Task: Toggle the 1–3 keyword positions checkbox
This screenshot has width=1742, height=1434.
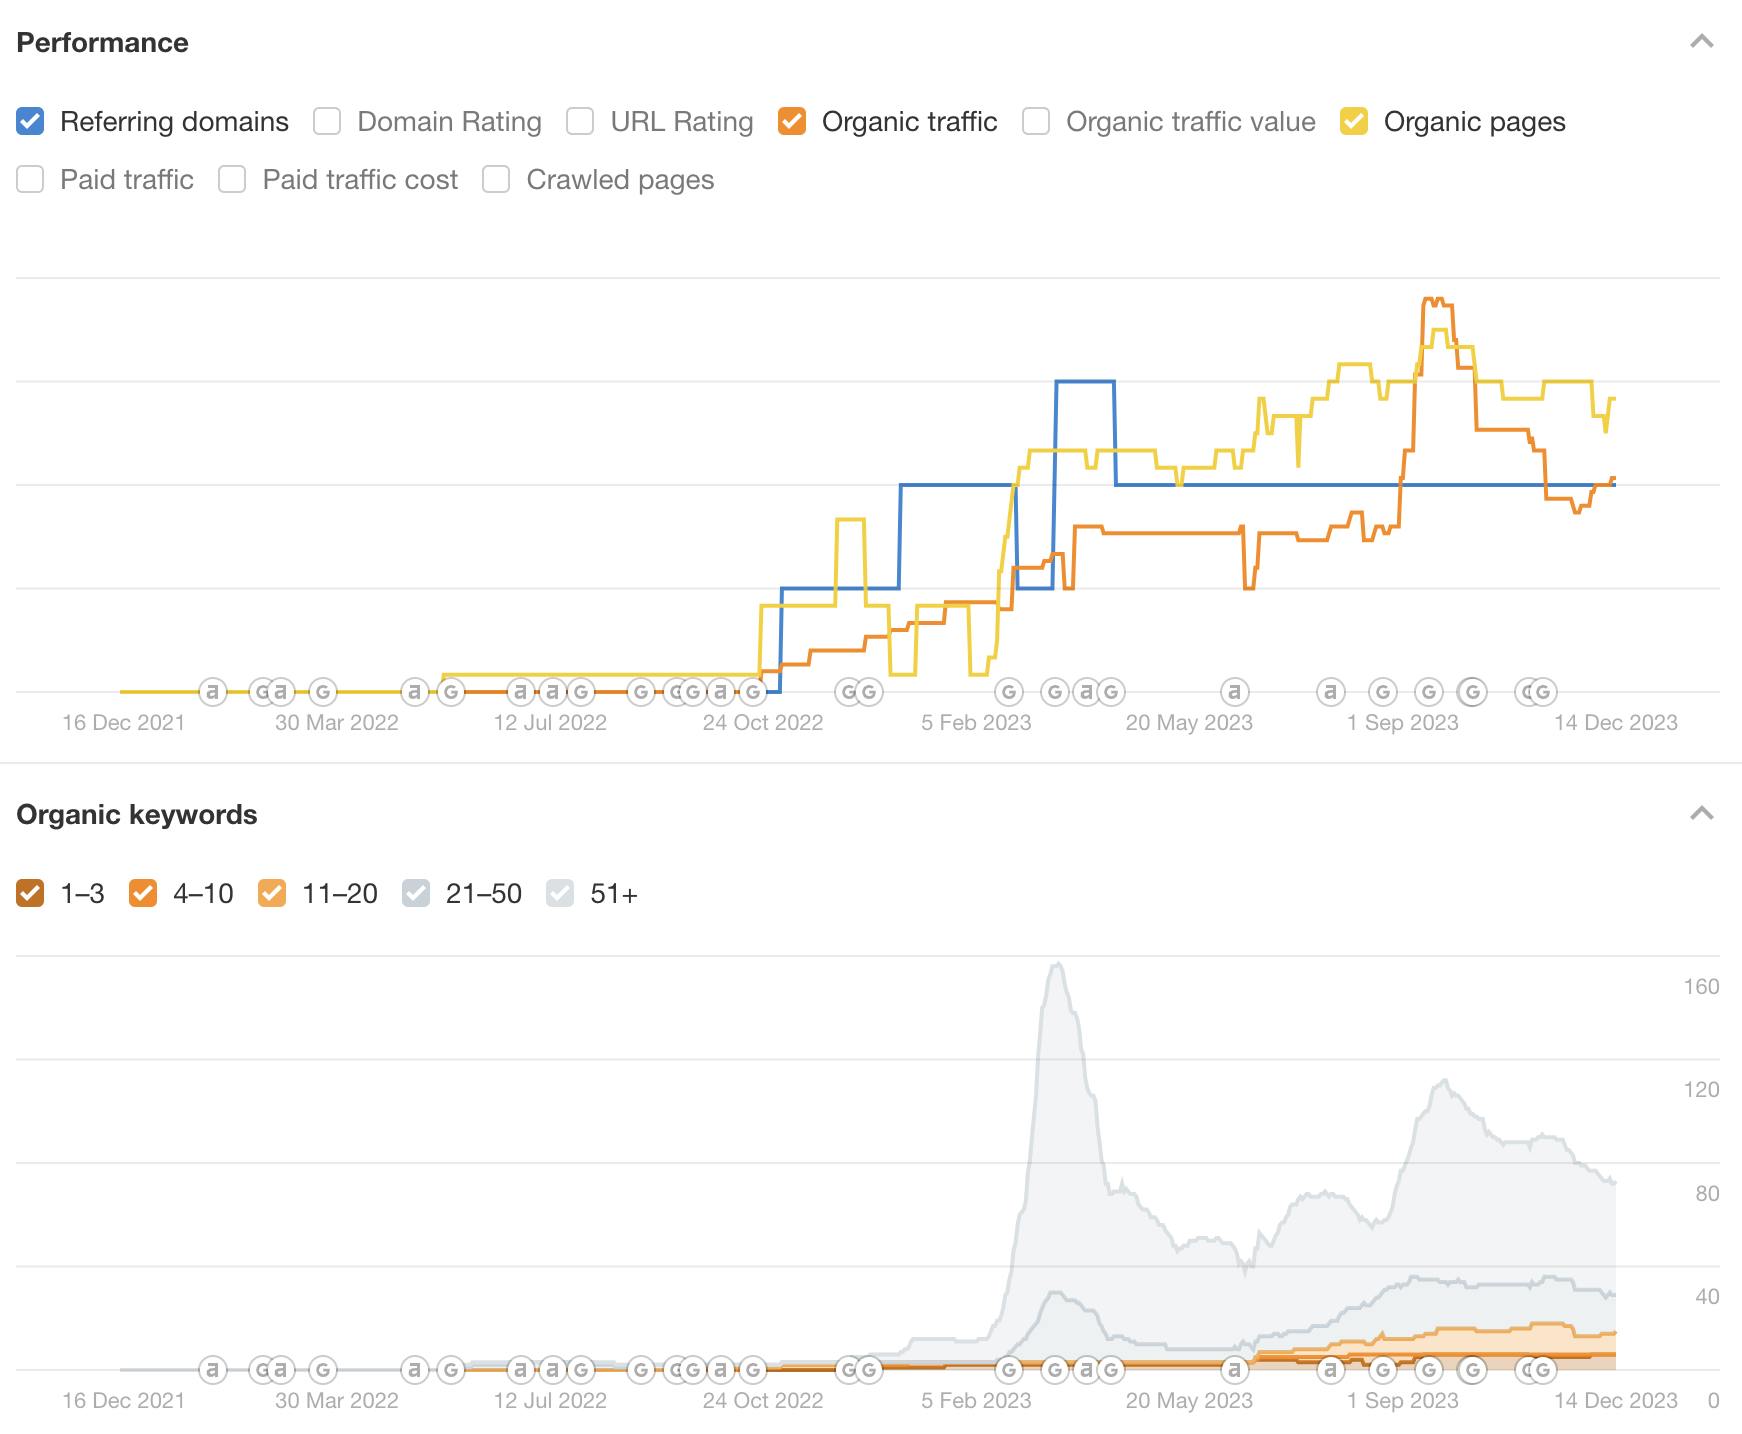Action: pos(30,893)
